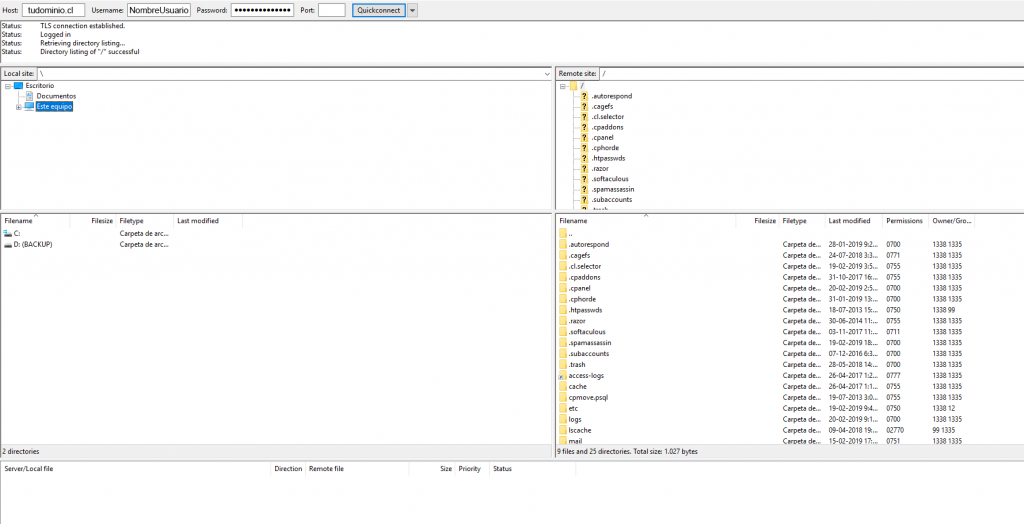Image resolution: width=1024 pixels, height=524 pixels.
Task: Select .softaculous in remote tree
Action: (x=609, y=179)
